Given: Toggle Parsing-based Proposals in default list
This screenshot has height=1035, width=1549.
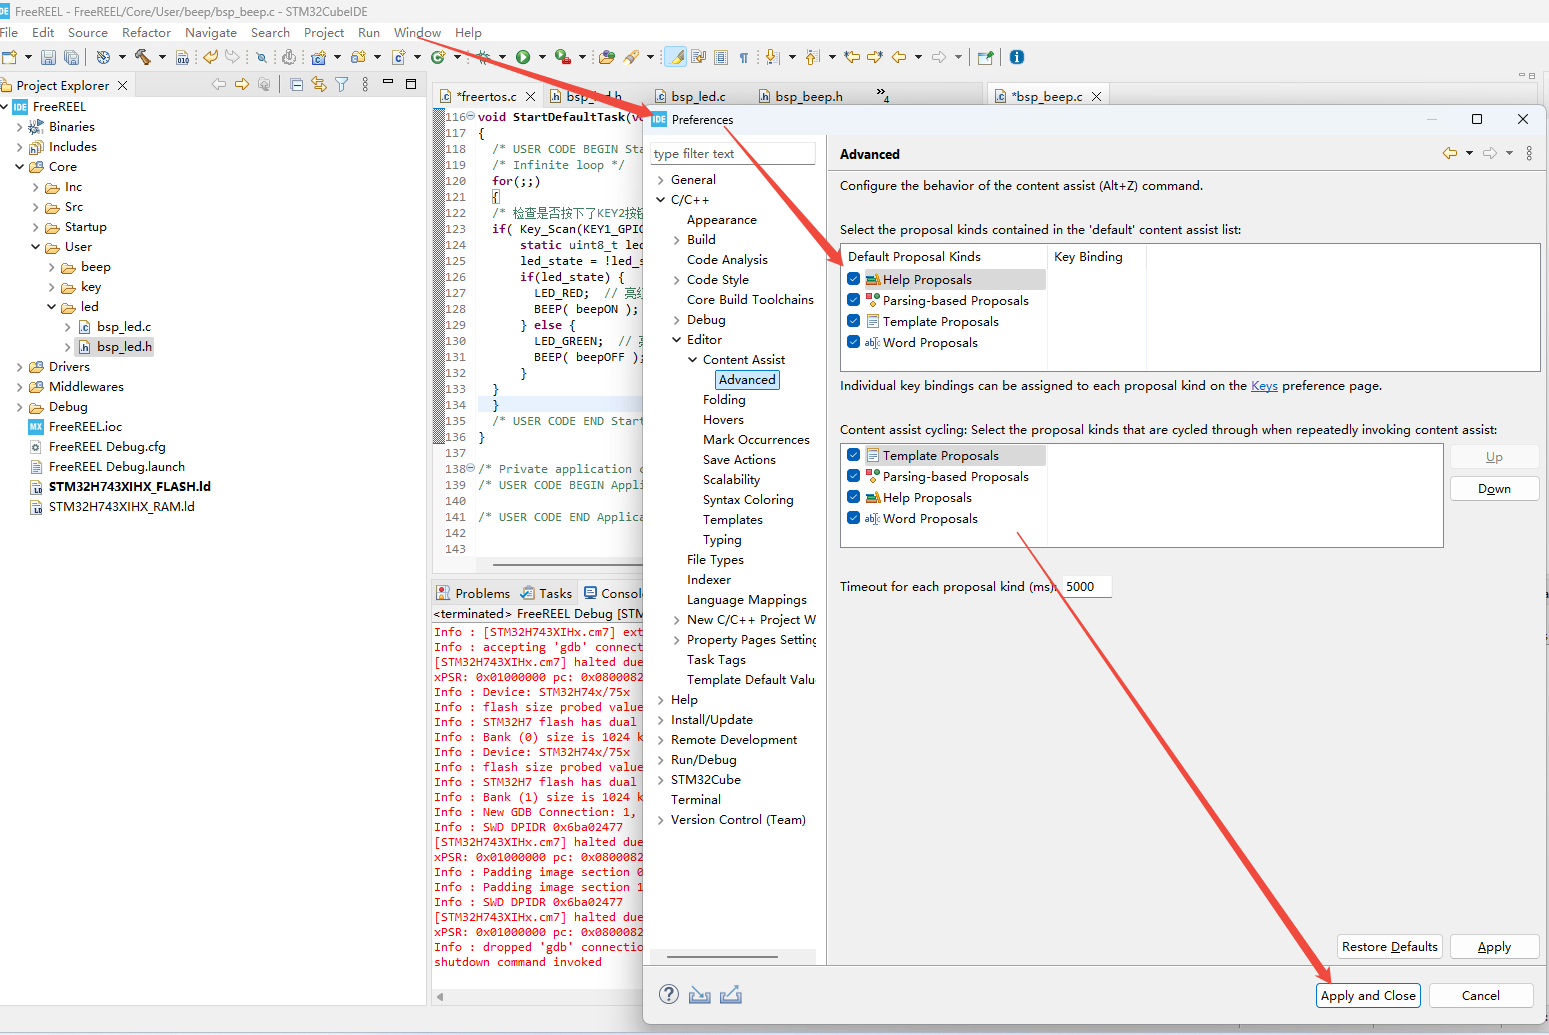Looking at the screenshot, I should pyautogui.click(x=853, y=300).
